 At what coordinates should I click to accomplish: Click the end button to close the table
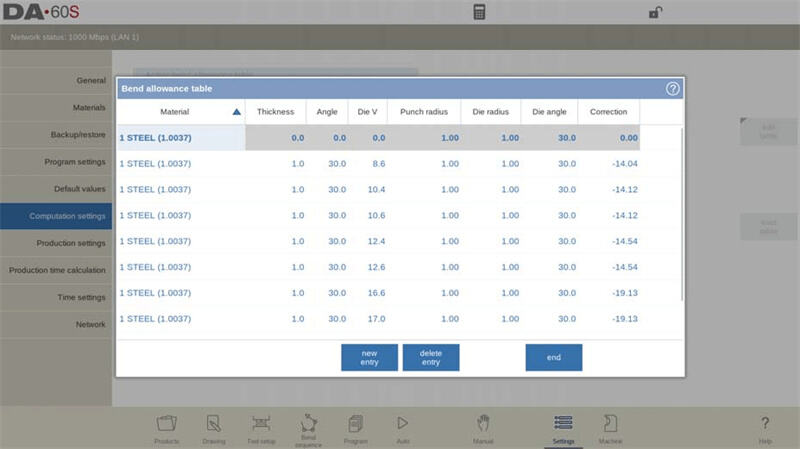553,357
